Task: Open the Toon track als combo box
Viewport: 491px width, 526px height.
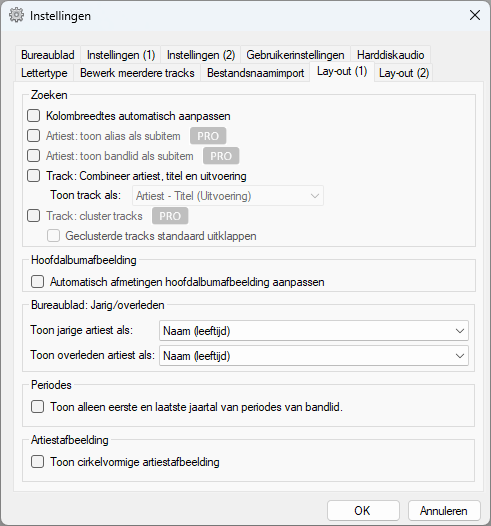Action: pyautogui.click(x=228, y=196)
